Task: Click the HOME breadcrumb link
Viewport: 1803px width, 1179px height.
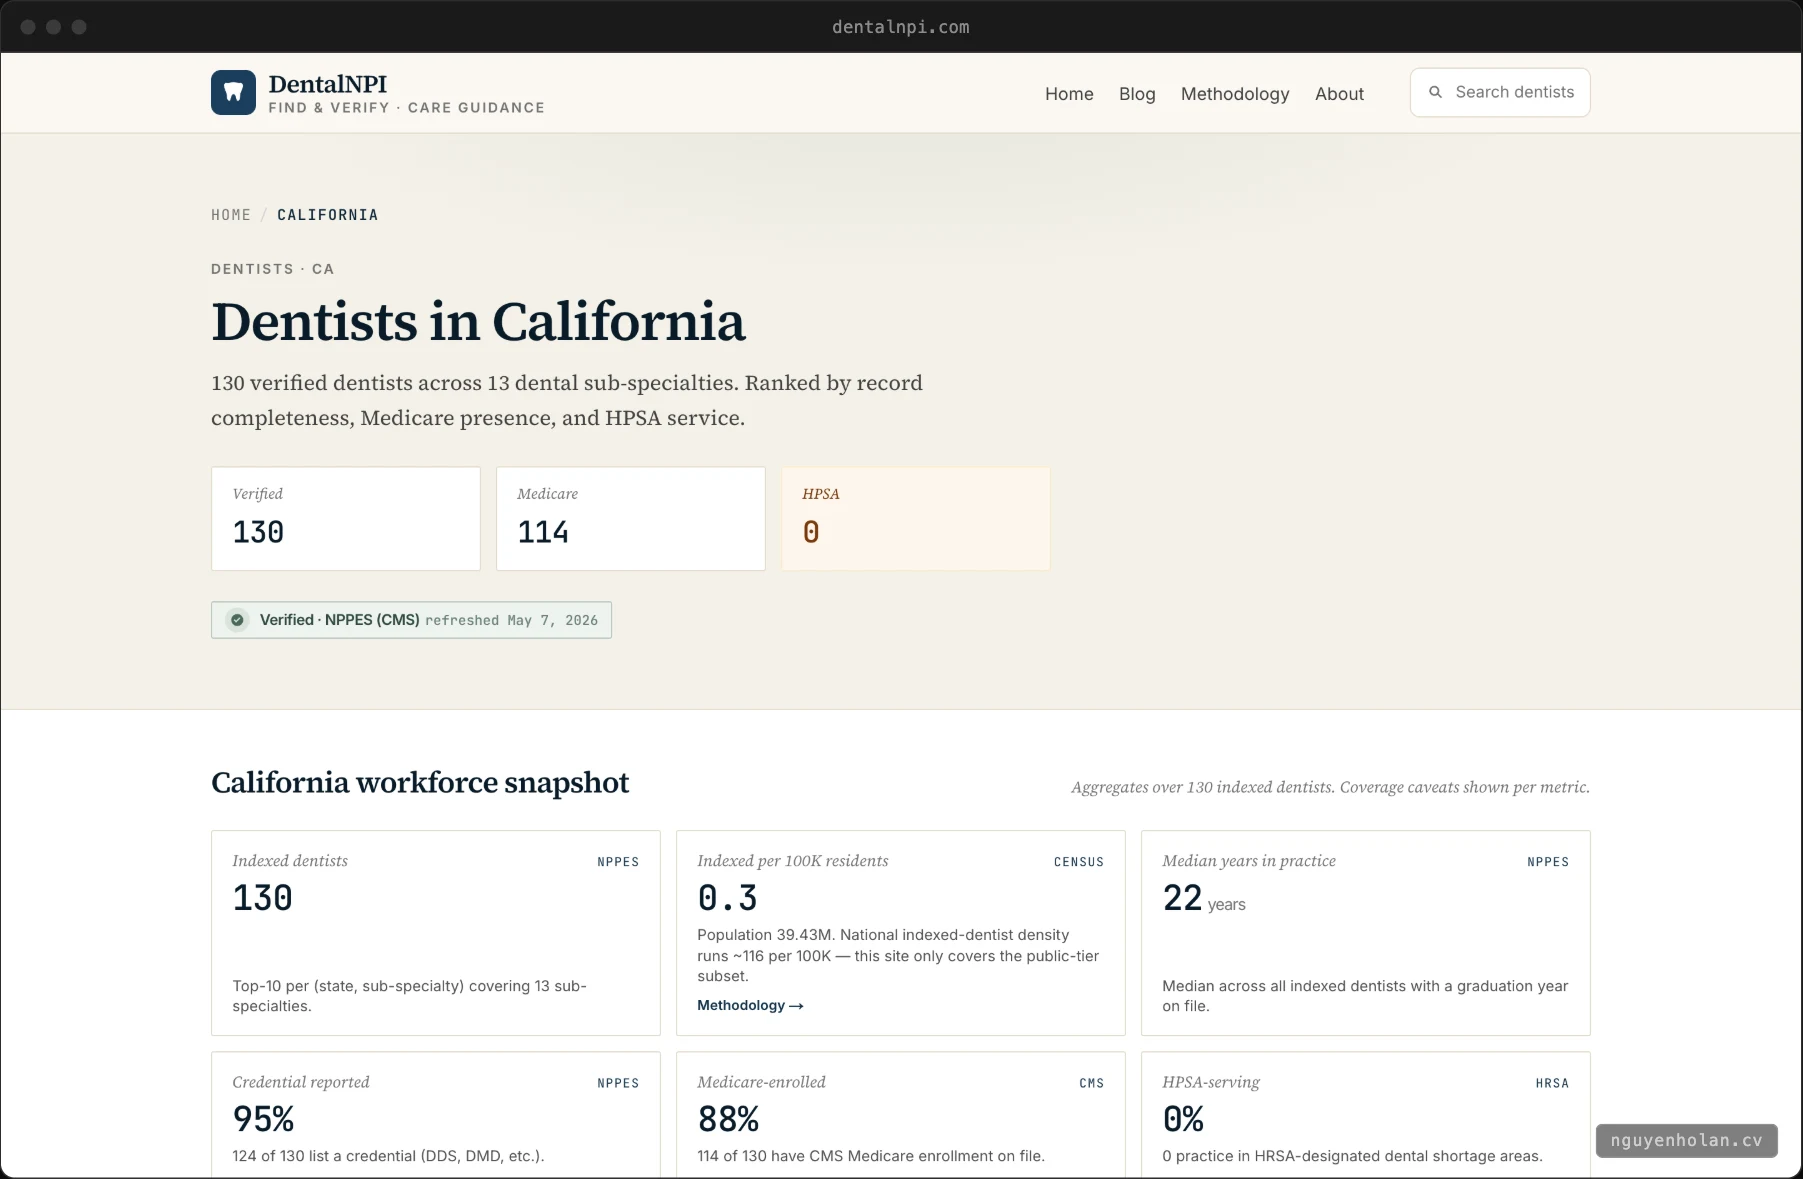Action: pyautogui.click(x=231, y=215)
